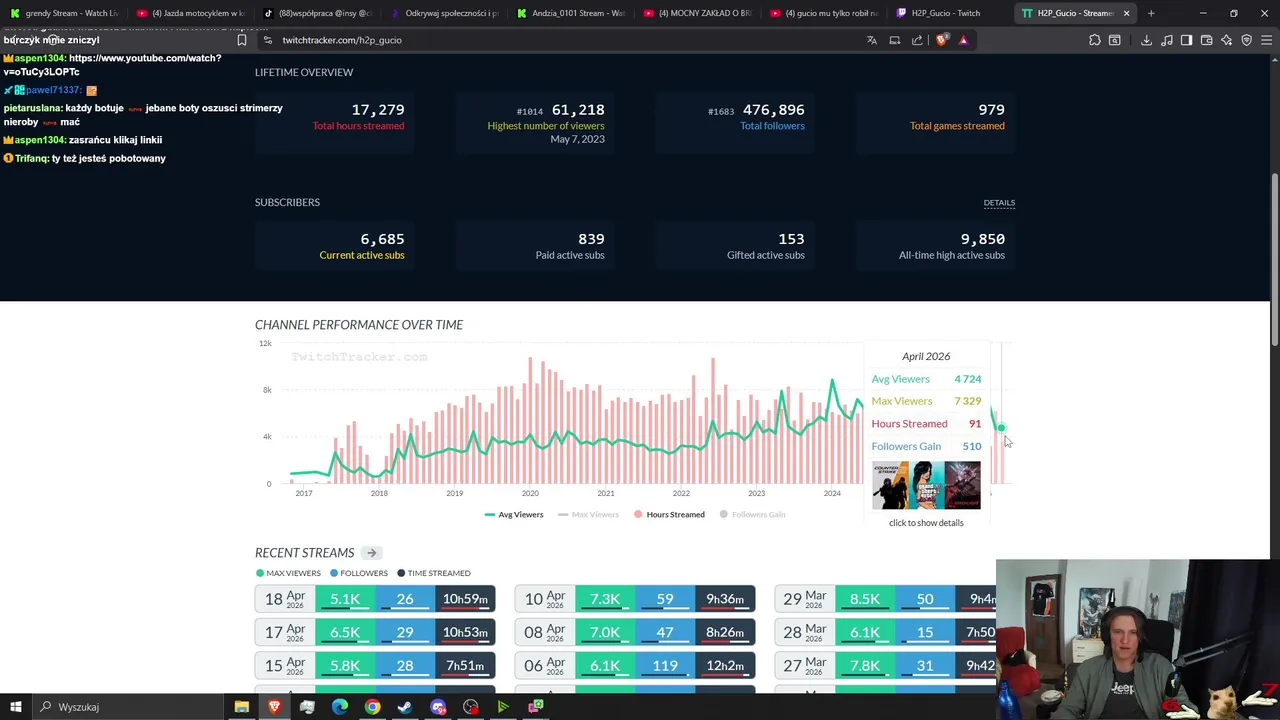Toggle Avg Viewers series in chart legend
The image size is (1280, 720).
click(x=514, y=514)
